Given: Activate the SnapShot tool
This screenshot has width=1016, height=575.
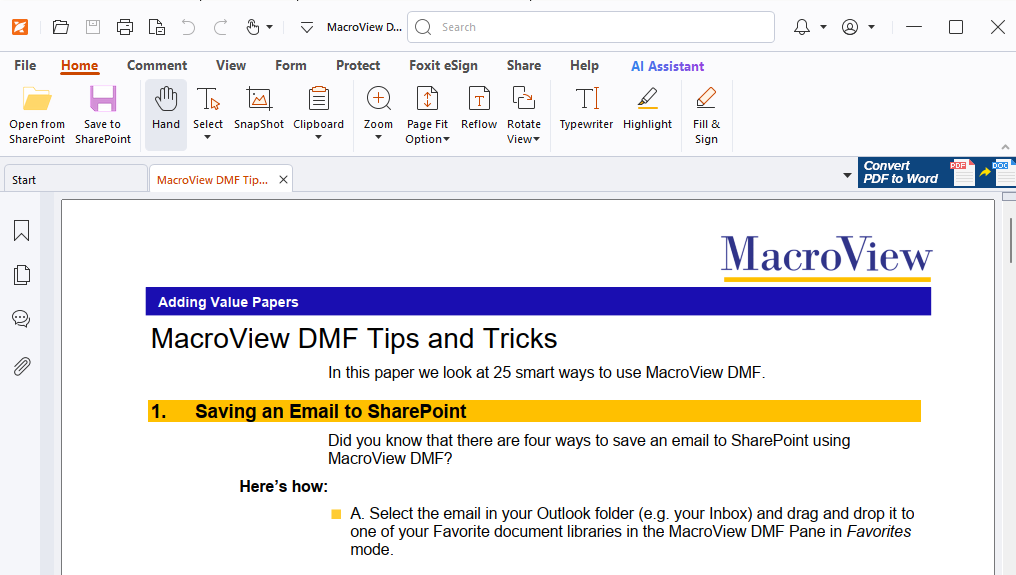Looking at the screenshot, I should [259, 109].
